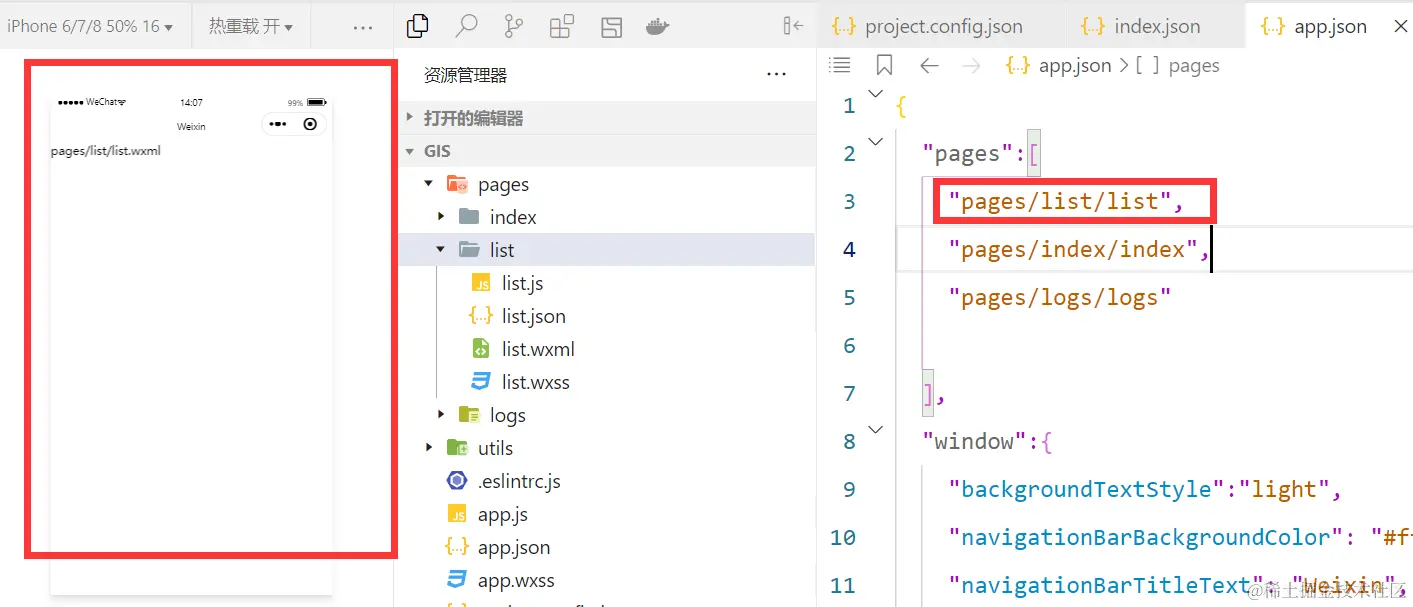Click the pages/list/list.wxml text in simulator
This screenshot has height=607, width=1413.
(106, 151)
